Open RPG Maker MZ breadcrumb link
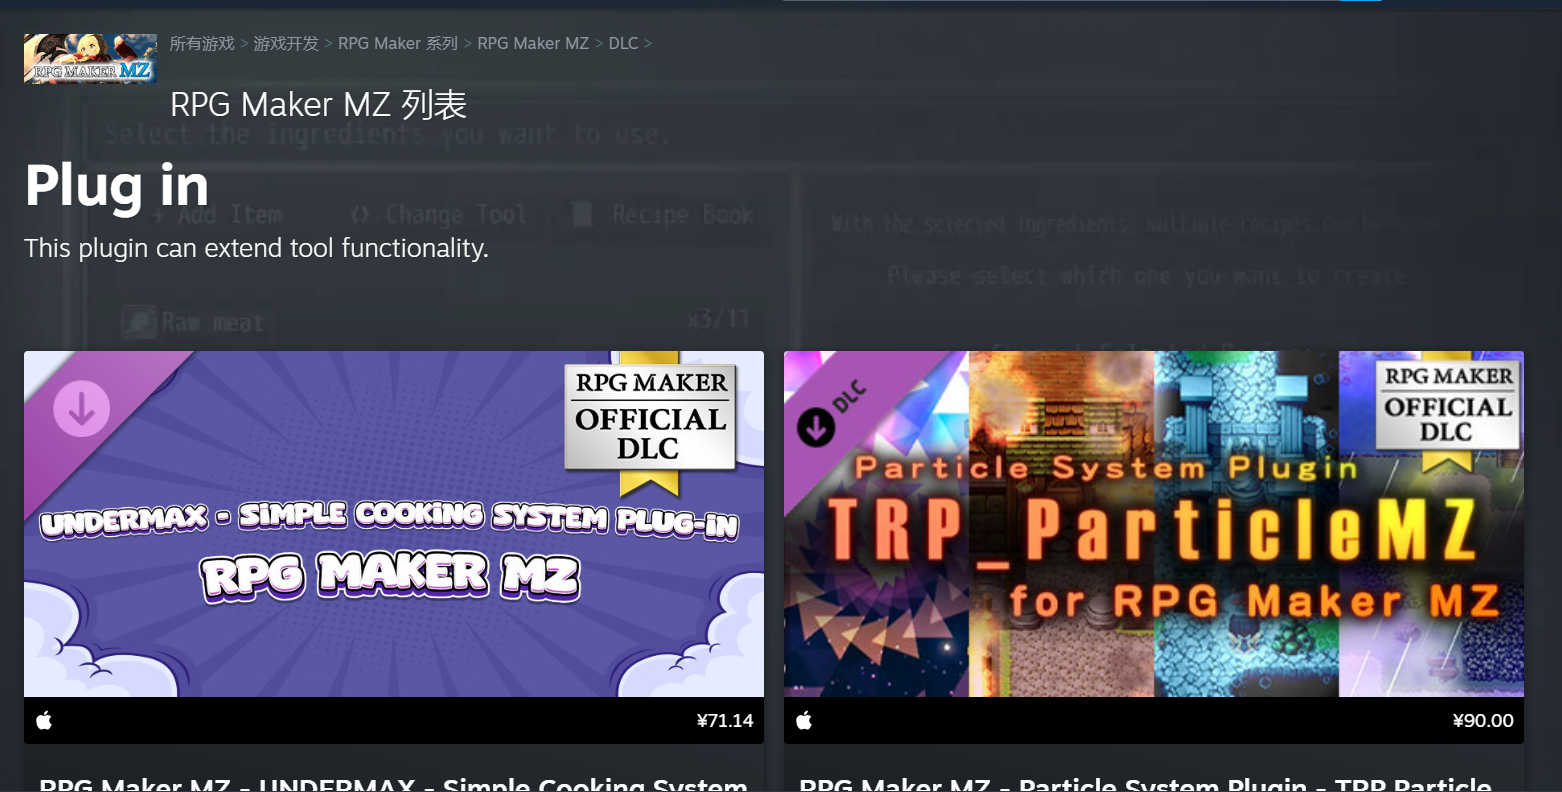The width and height of the screenshot is (1562, 792). [533, 43]
